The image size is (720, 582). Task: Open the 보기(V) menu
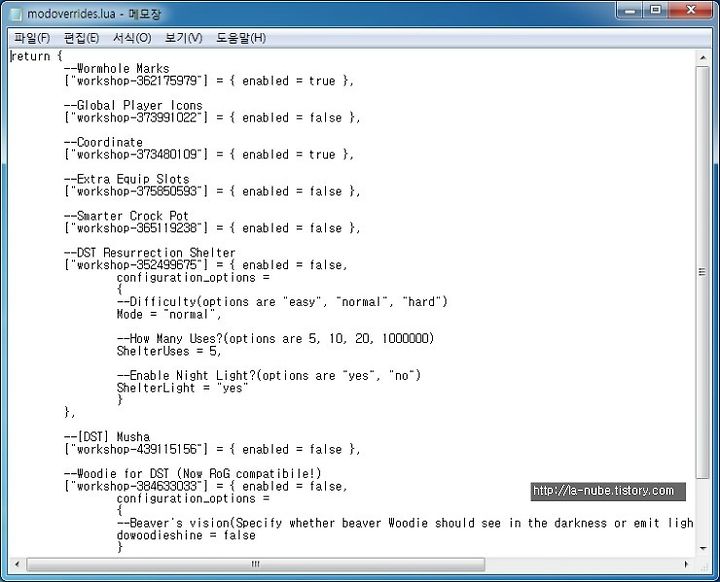tap(184, 38)
